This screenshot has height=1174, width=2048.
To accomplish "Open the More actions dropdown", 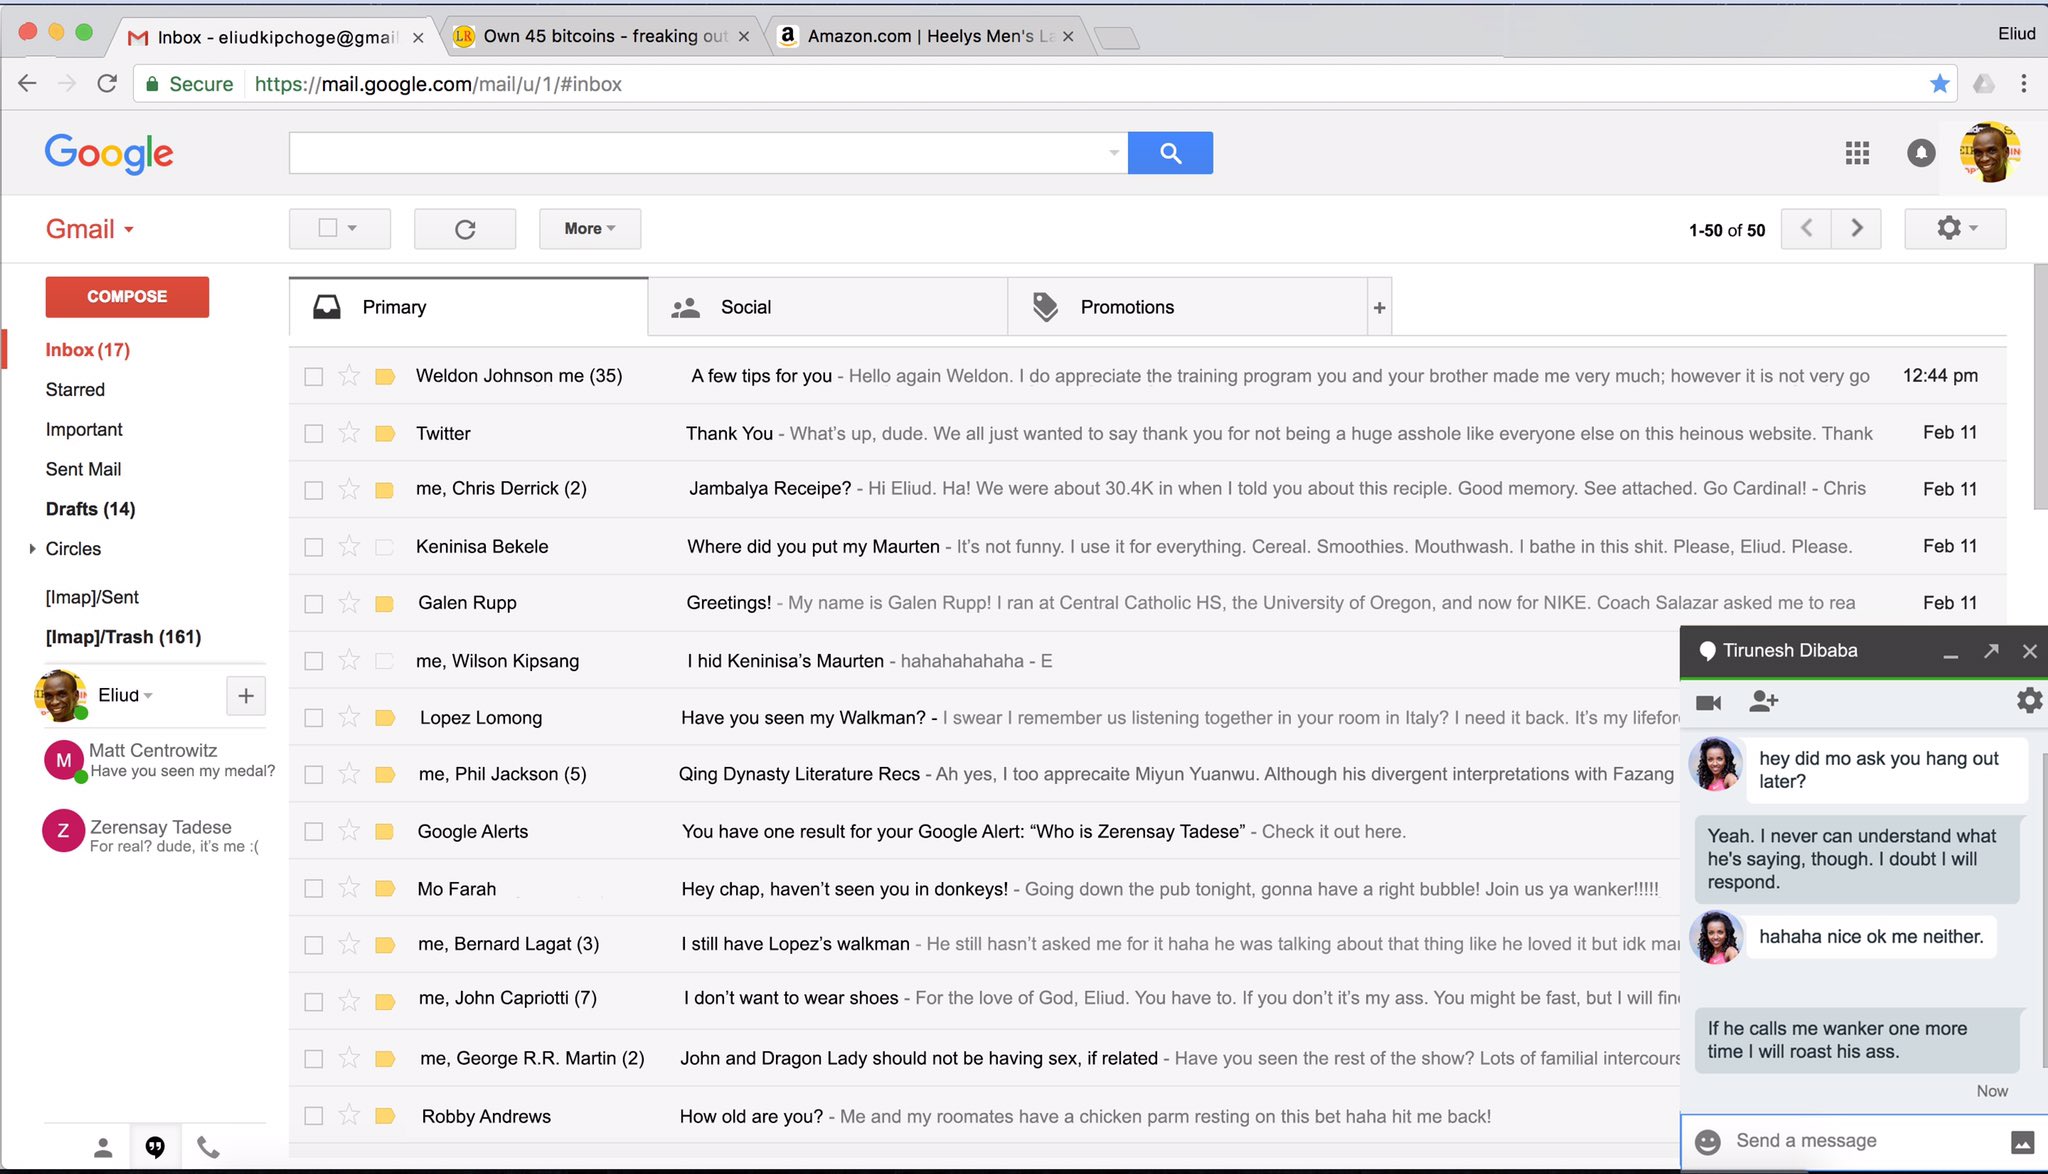I will pos(589,229).
